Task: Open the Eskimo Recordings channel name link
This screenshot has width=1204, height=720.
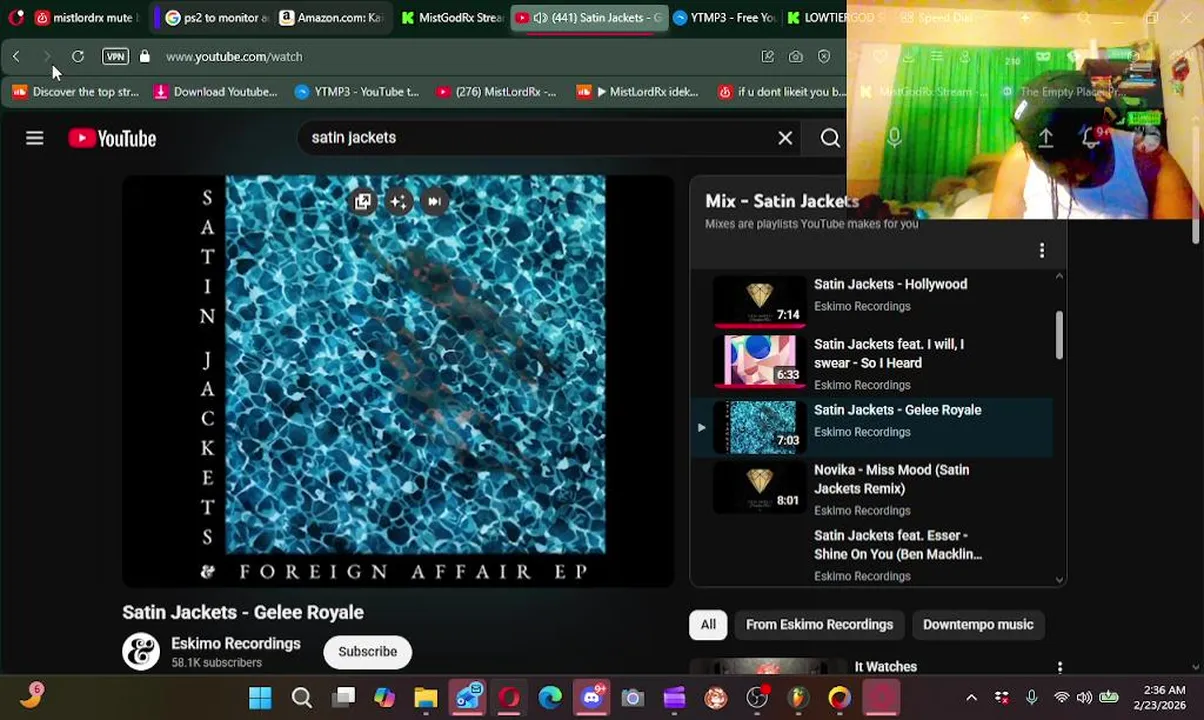Action: pyautogui.click(x=235, y=644)
